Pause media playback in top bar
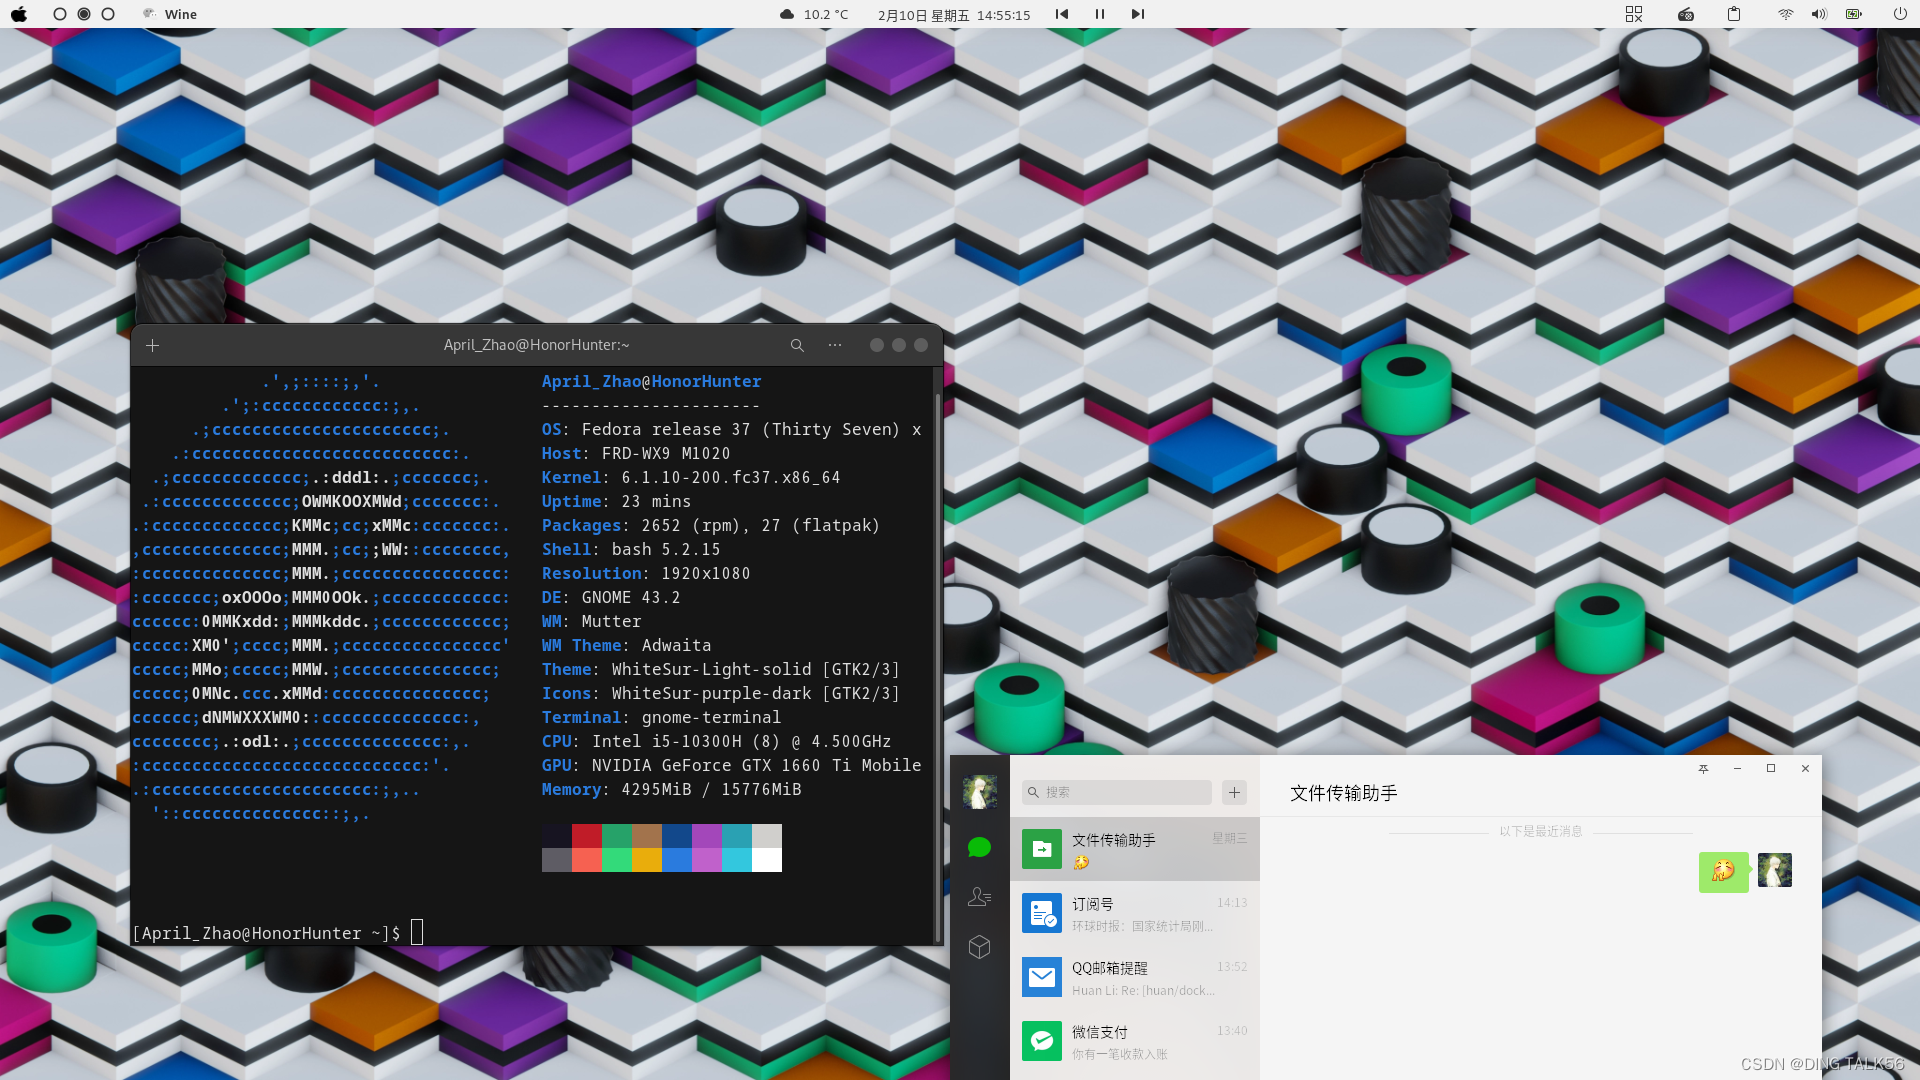Viewport: 1920px width, 1080px height. [x=1100, y=14]
